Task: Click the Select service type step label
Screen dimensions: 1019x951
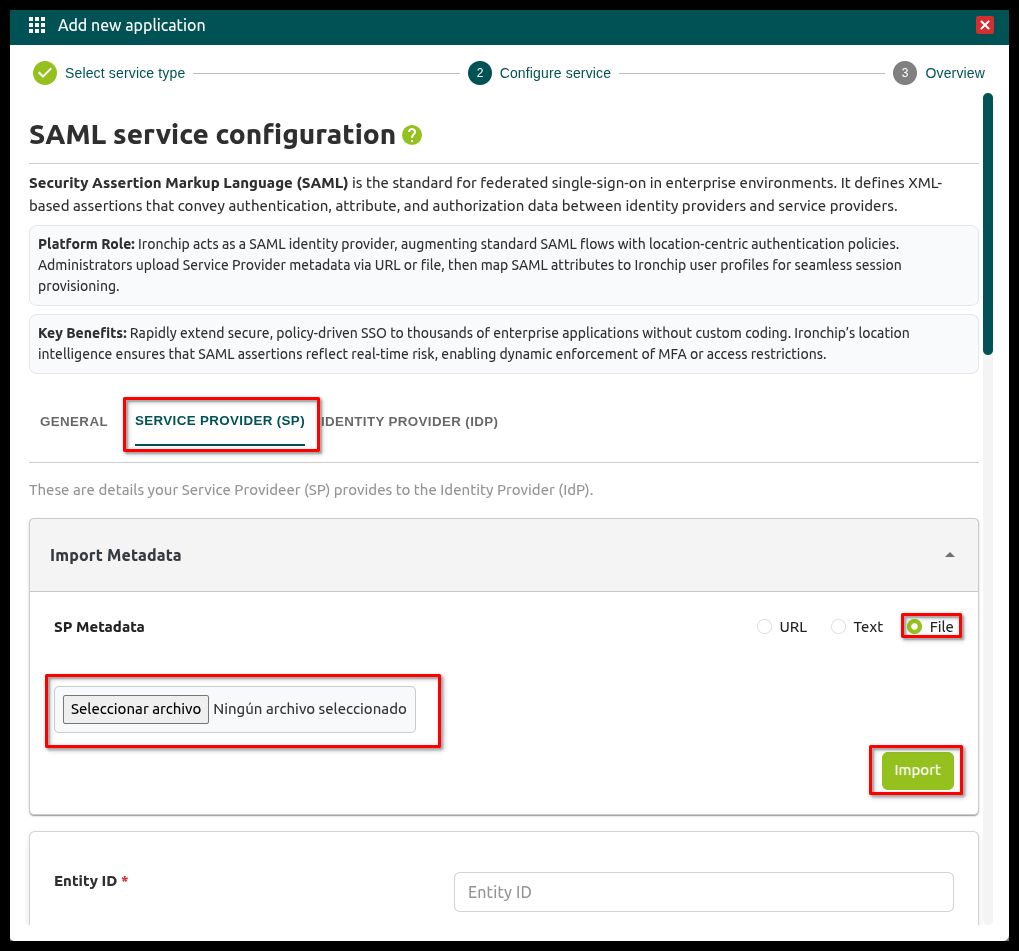Action: [125, 73]
